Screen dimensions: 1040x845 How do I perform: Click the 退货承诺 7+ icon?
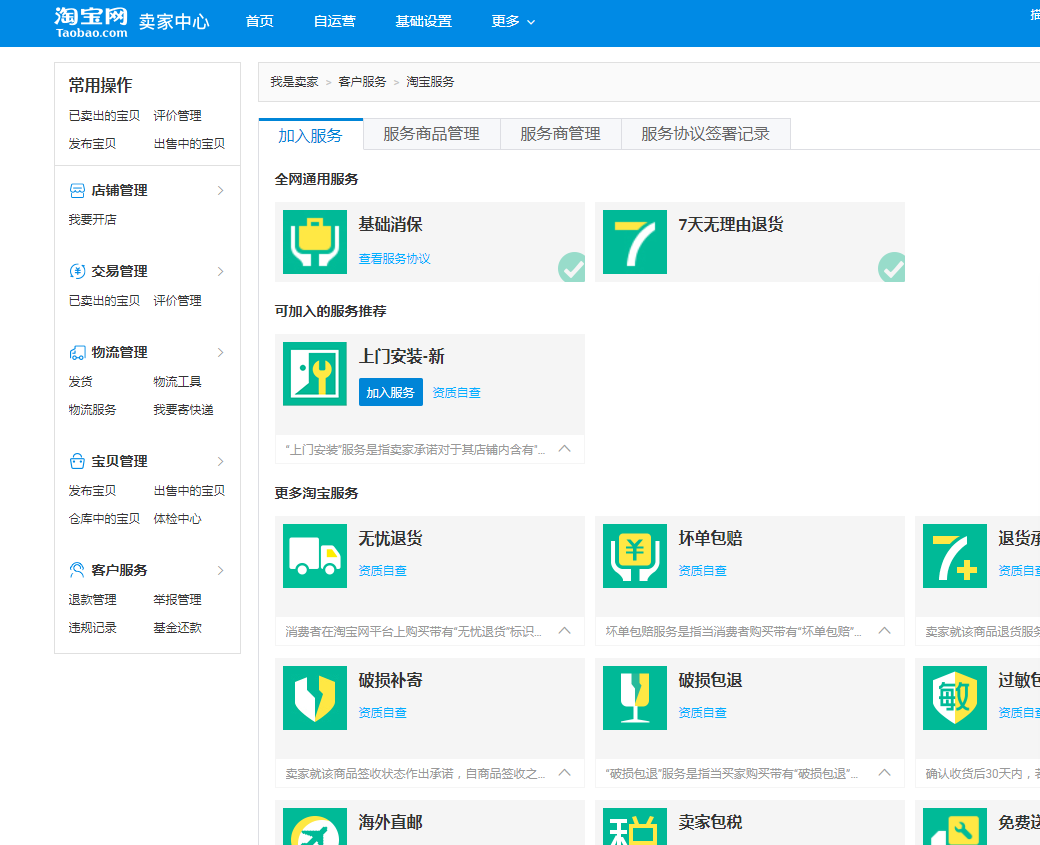[x=954, y=556]
